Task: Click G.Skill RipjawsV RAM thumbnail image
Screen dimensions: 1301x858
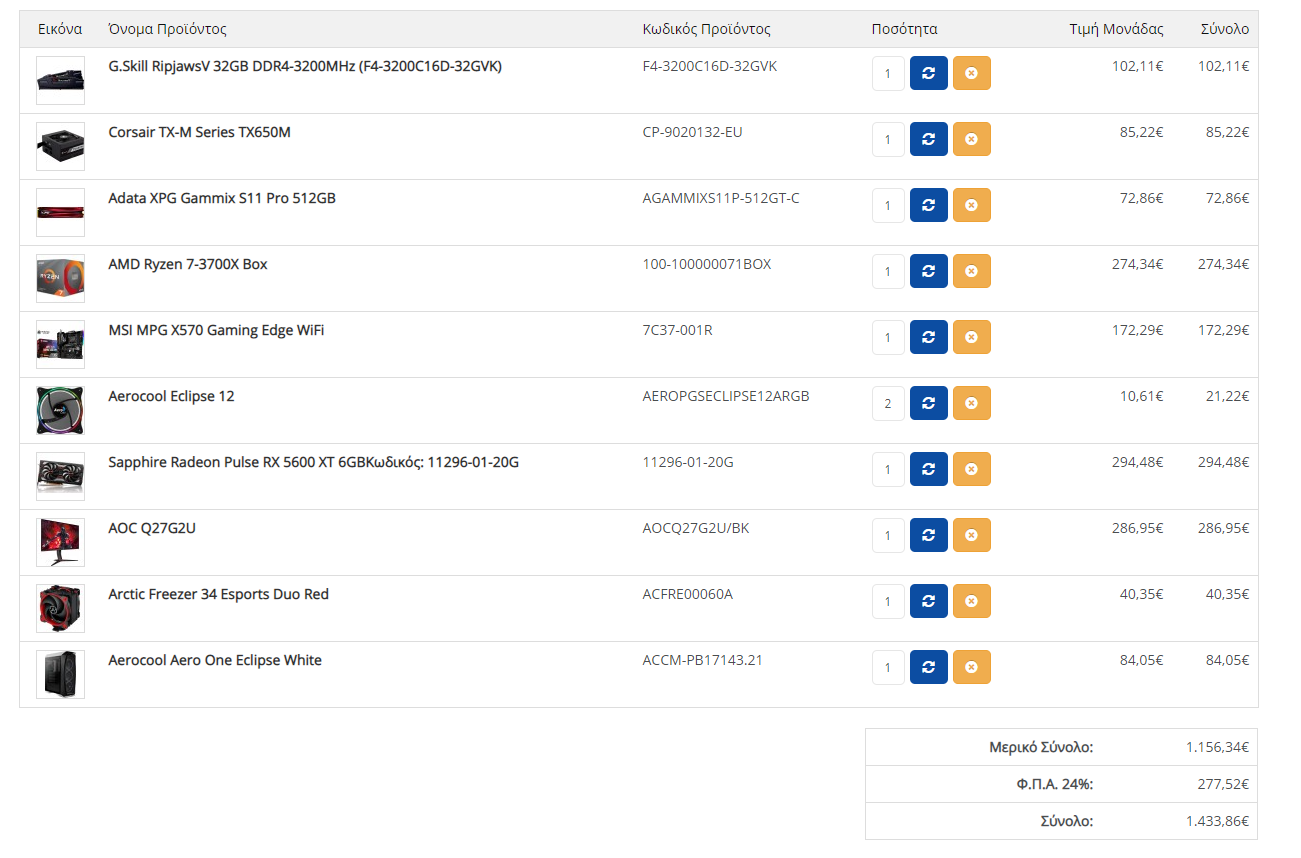Action: (60, 80)
